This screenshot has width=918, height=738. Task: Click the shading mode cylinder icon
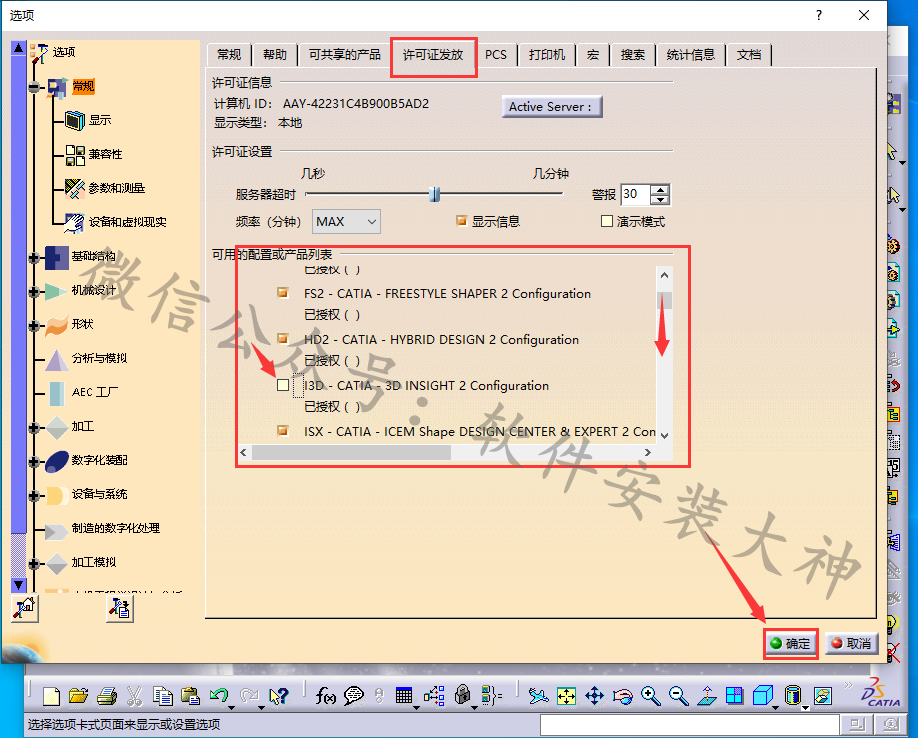point(793,696)
